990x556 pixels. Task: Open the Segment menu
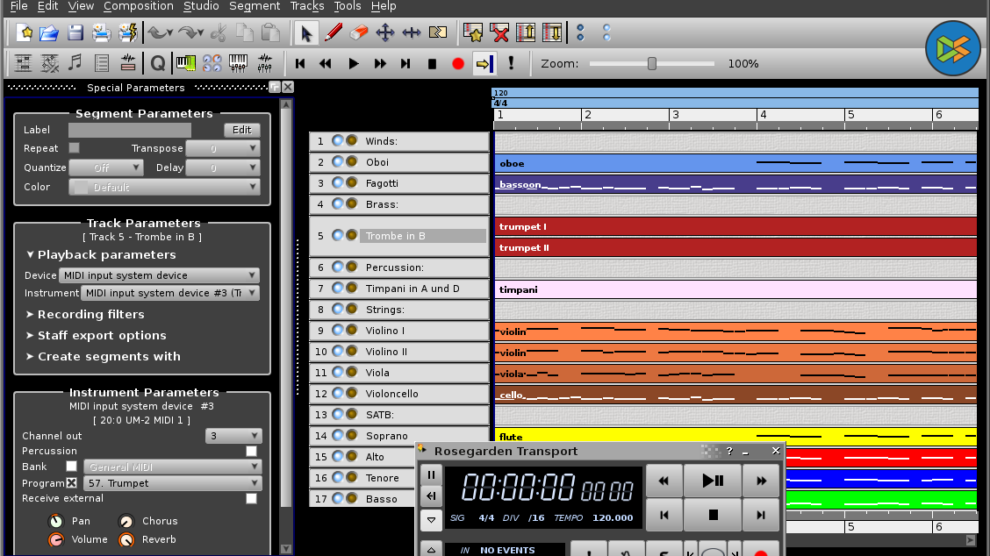[254, 6]
